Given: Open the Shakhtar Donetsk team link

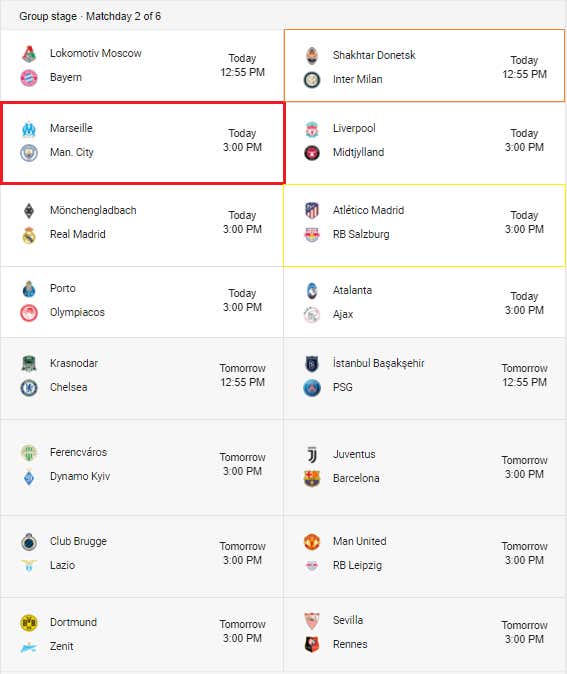Looking at the screenshot, I should click(x=374, y=55).
